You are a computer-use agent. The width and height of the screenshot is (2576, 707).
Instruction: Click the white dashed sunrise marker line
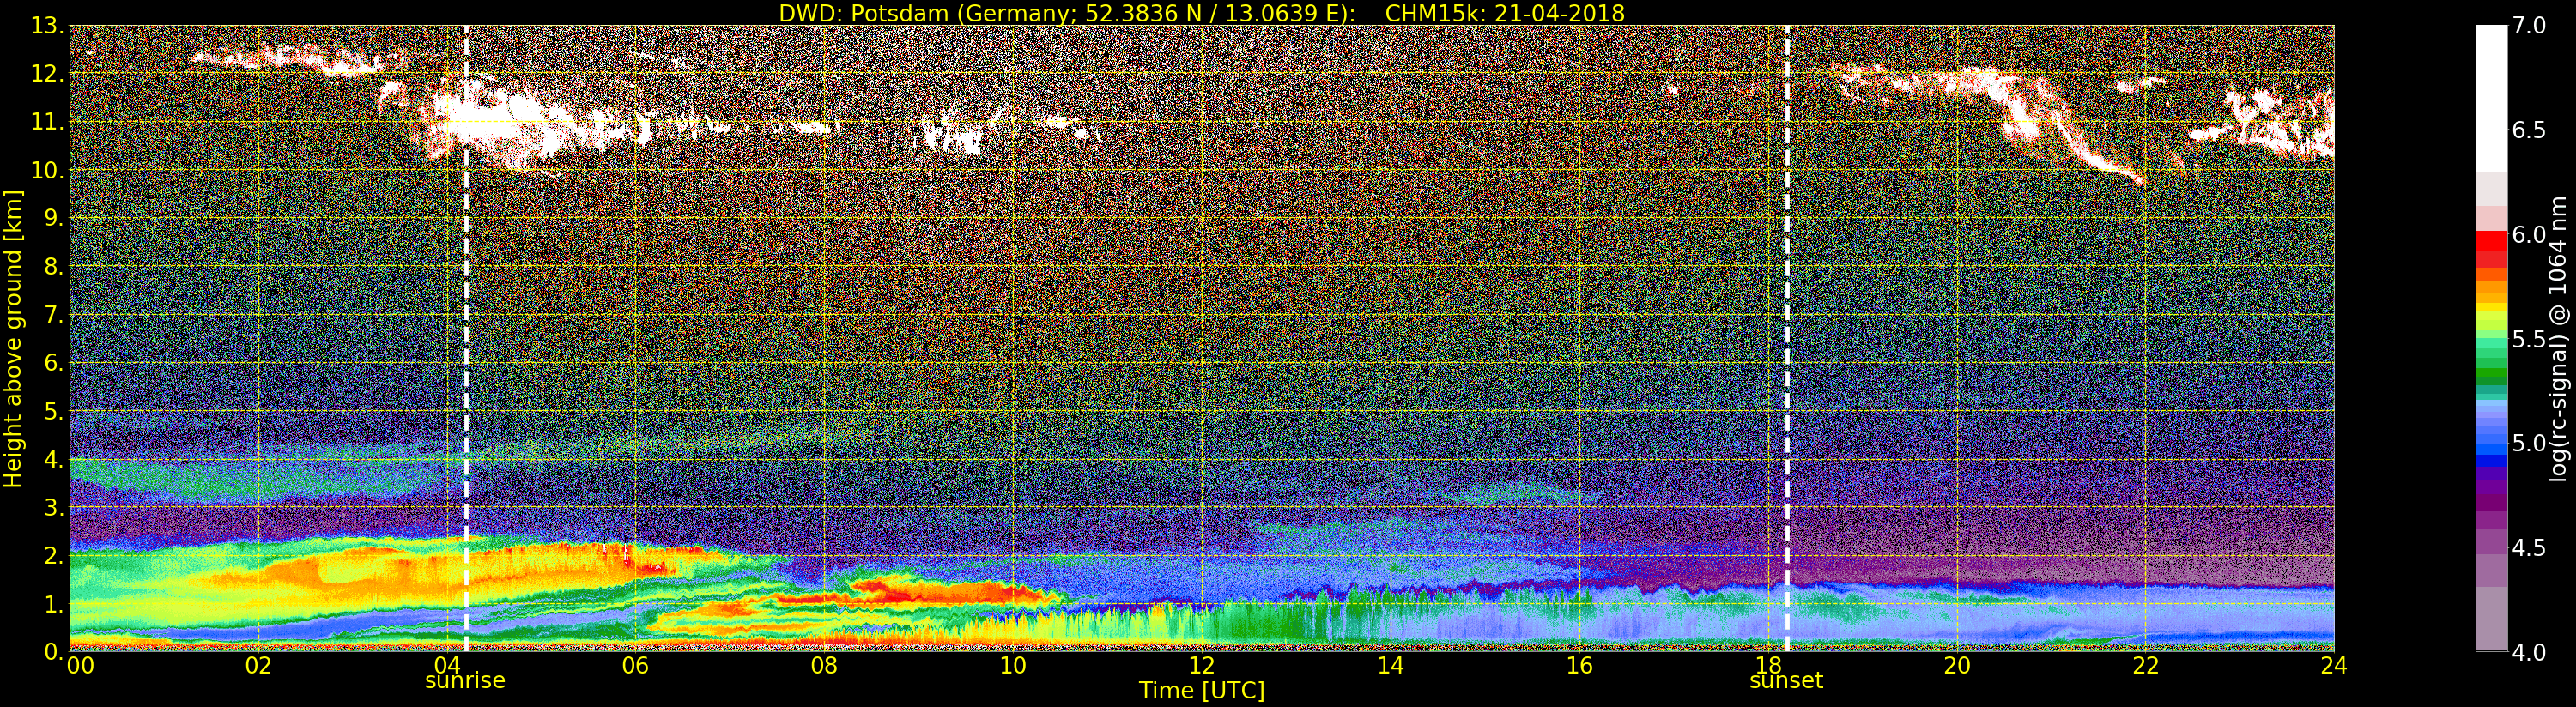tap(466, 339)
